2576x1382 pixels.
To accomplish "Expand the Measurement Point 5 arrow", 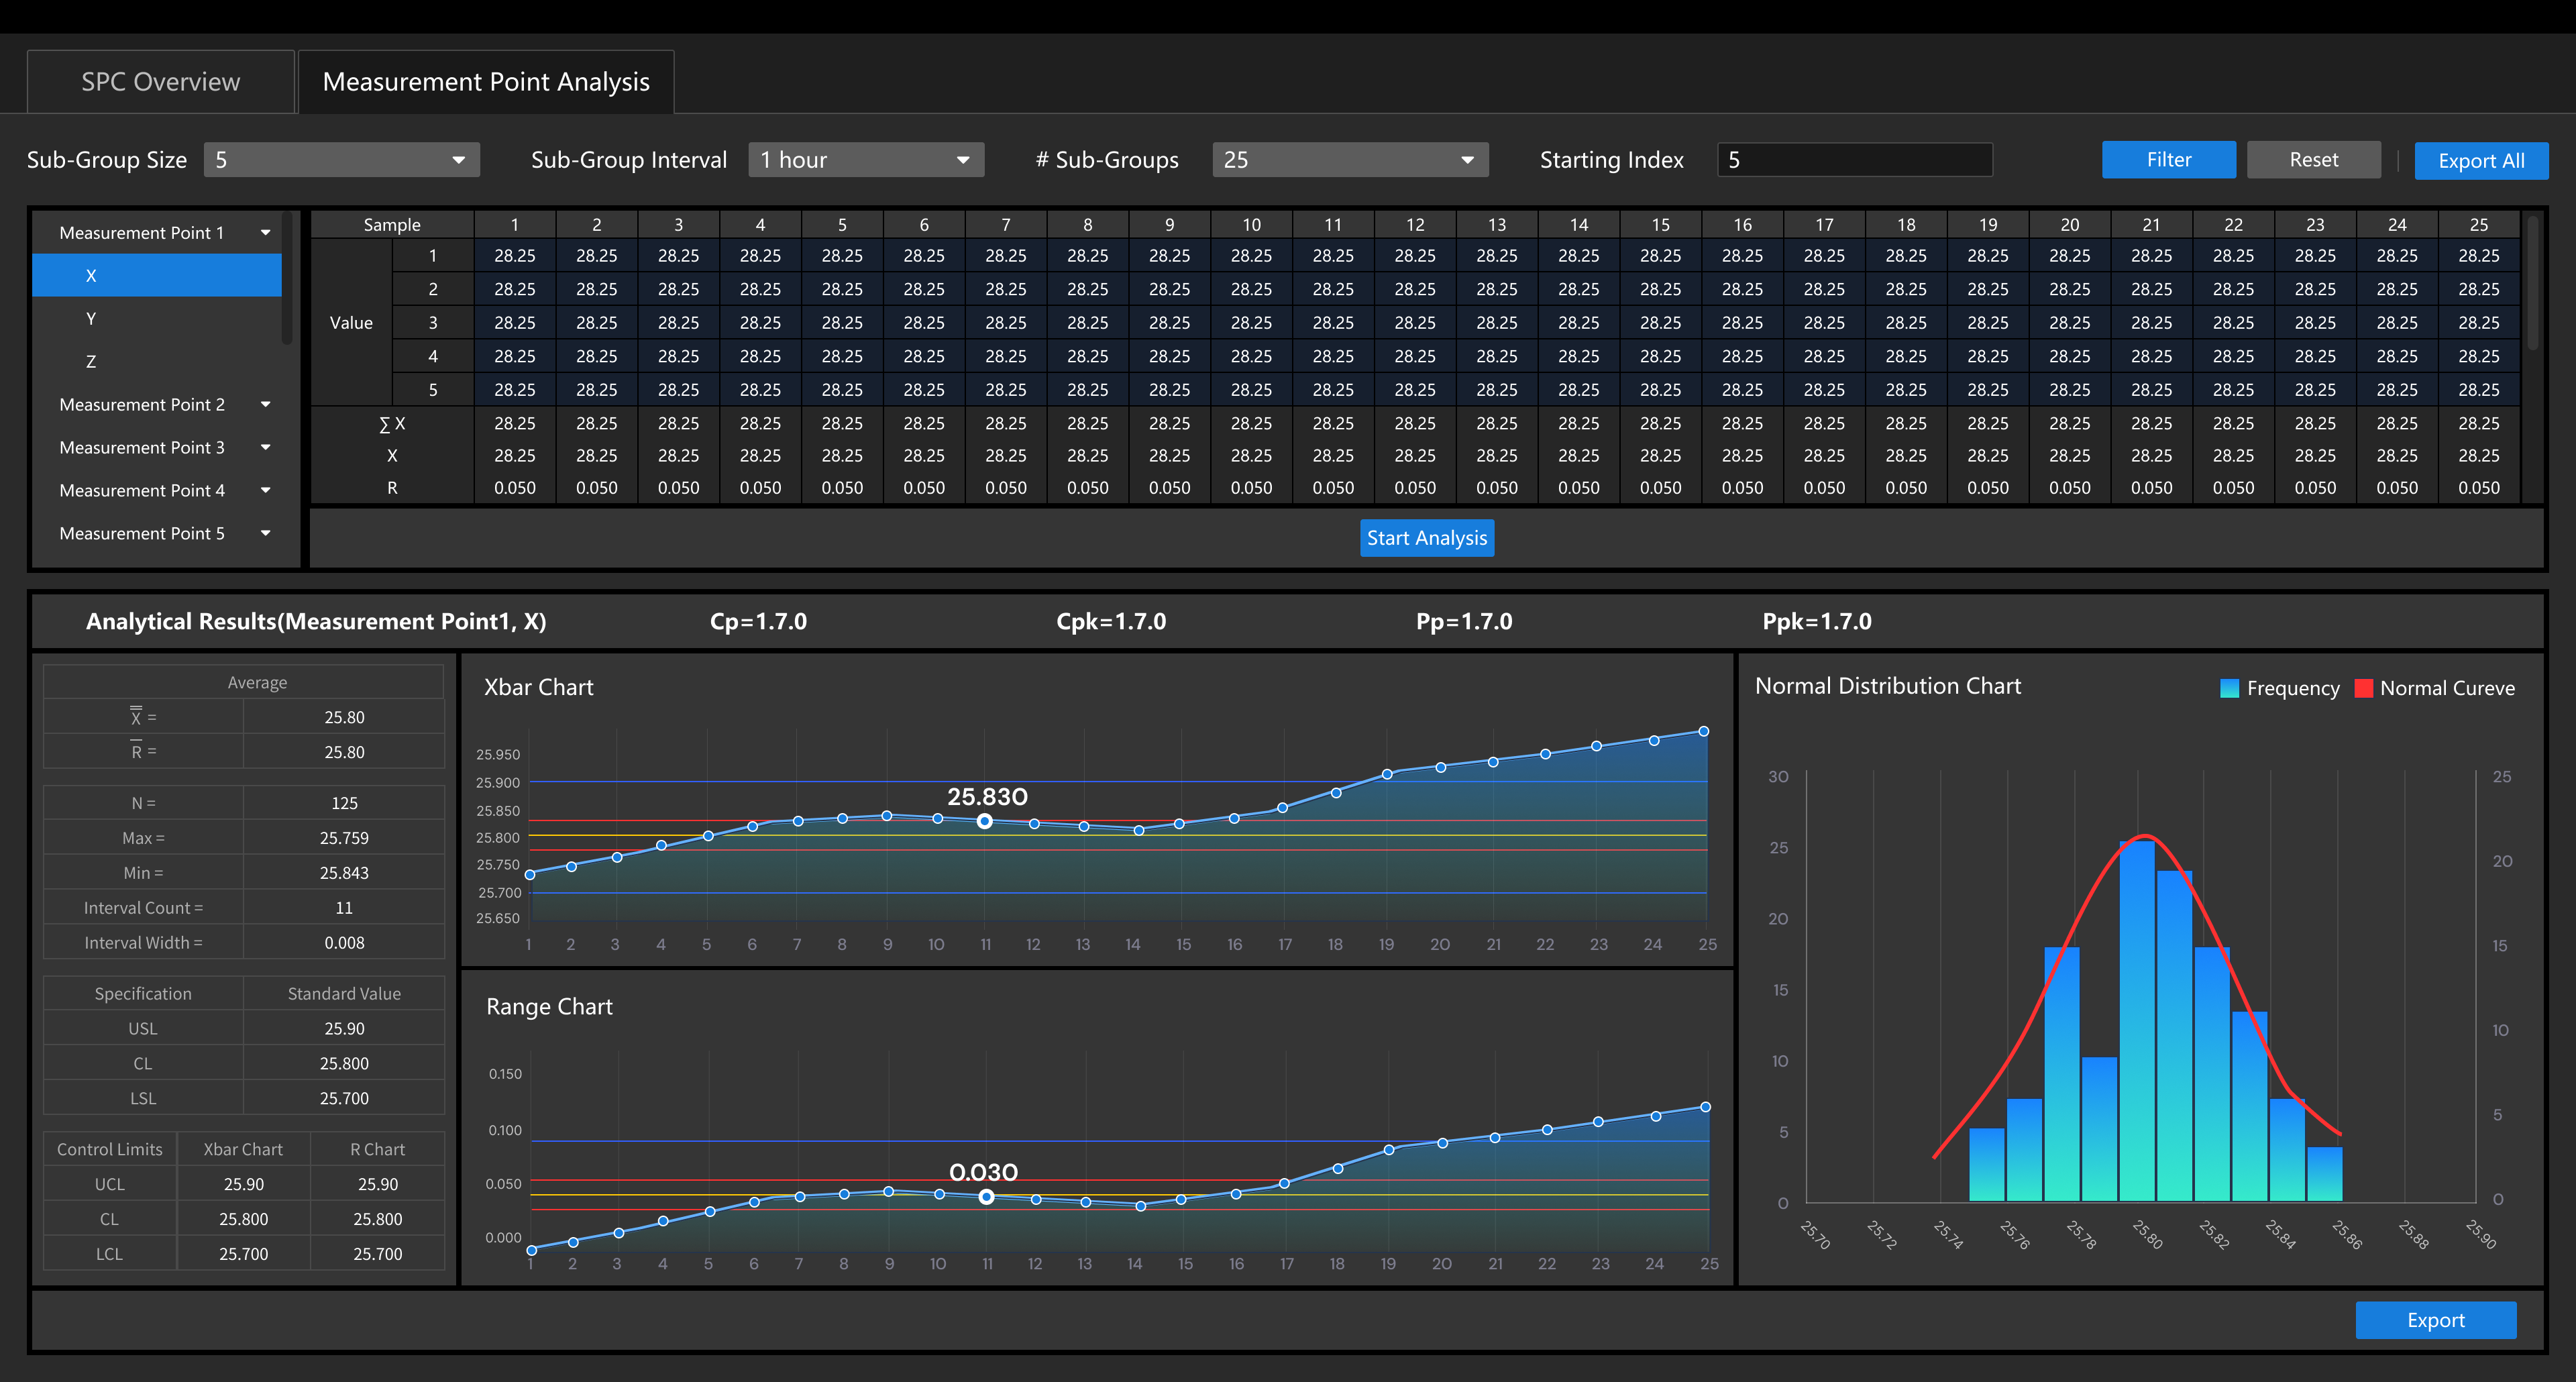I will pos(266,534).
